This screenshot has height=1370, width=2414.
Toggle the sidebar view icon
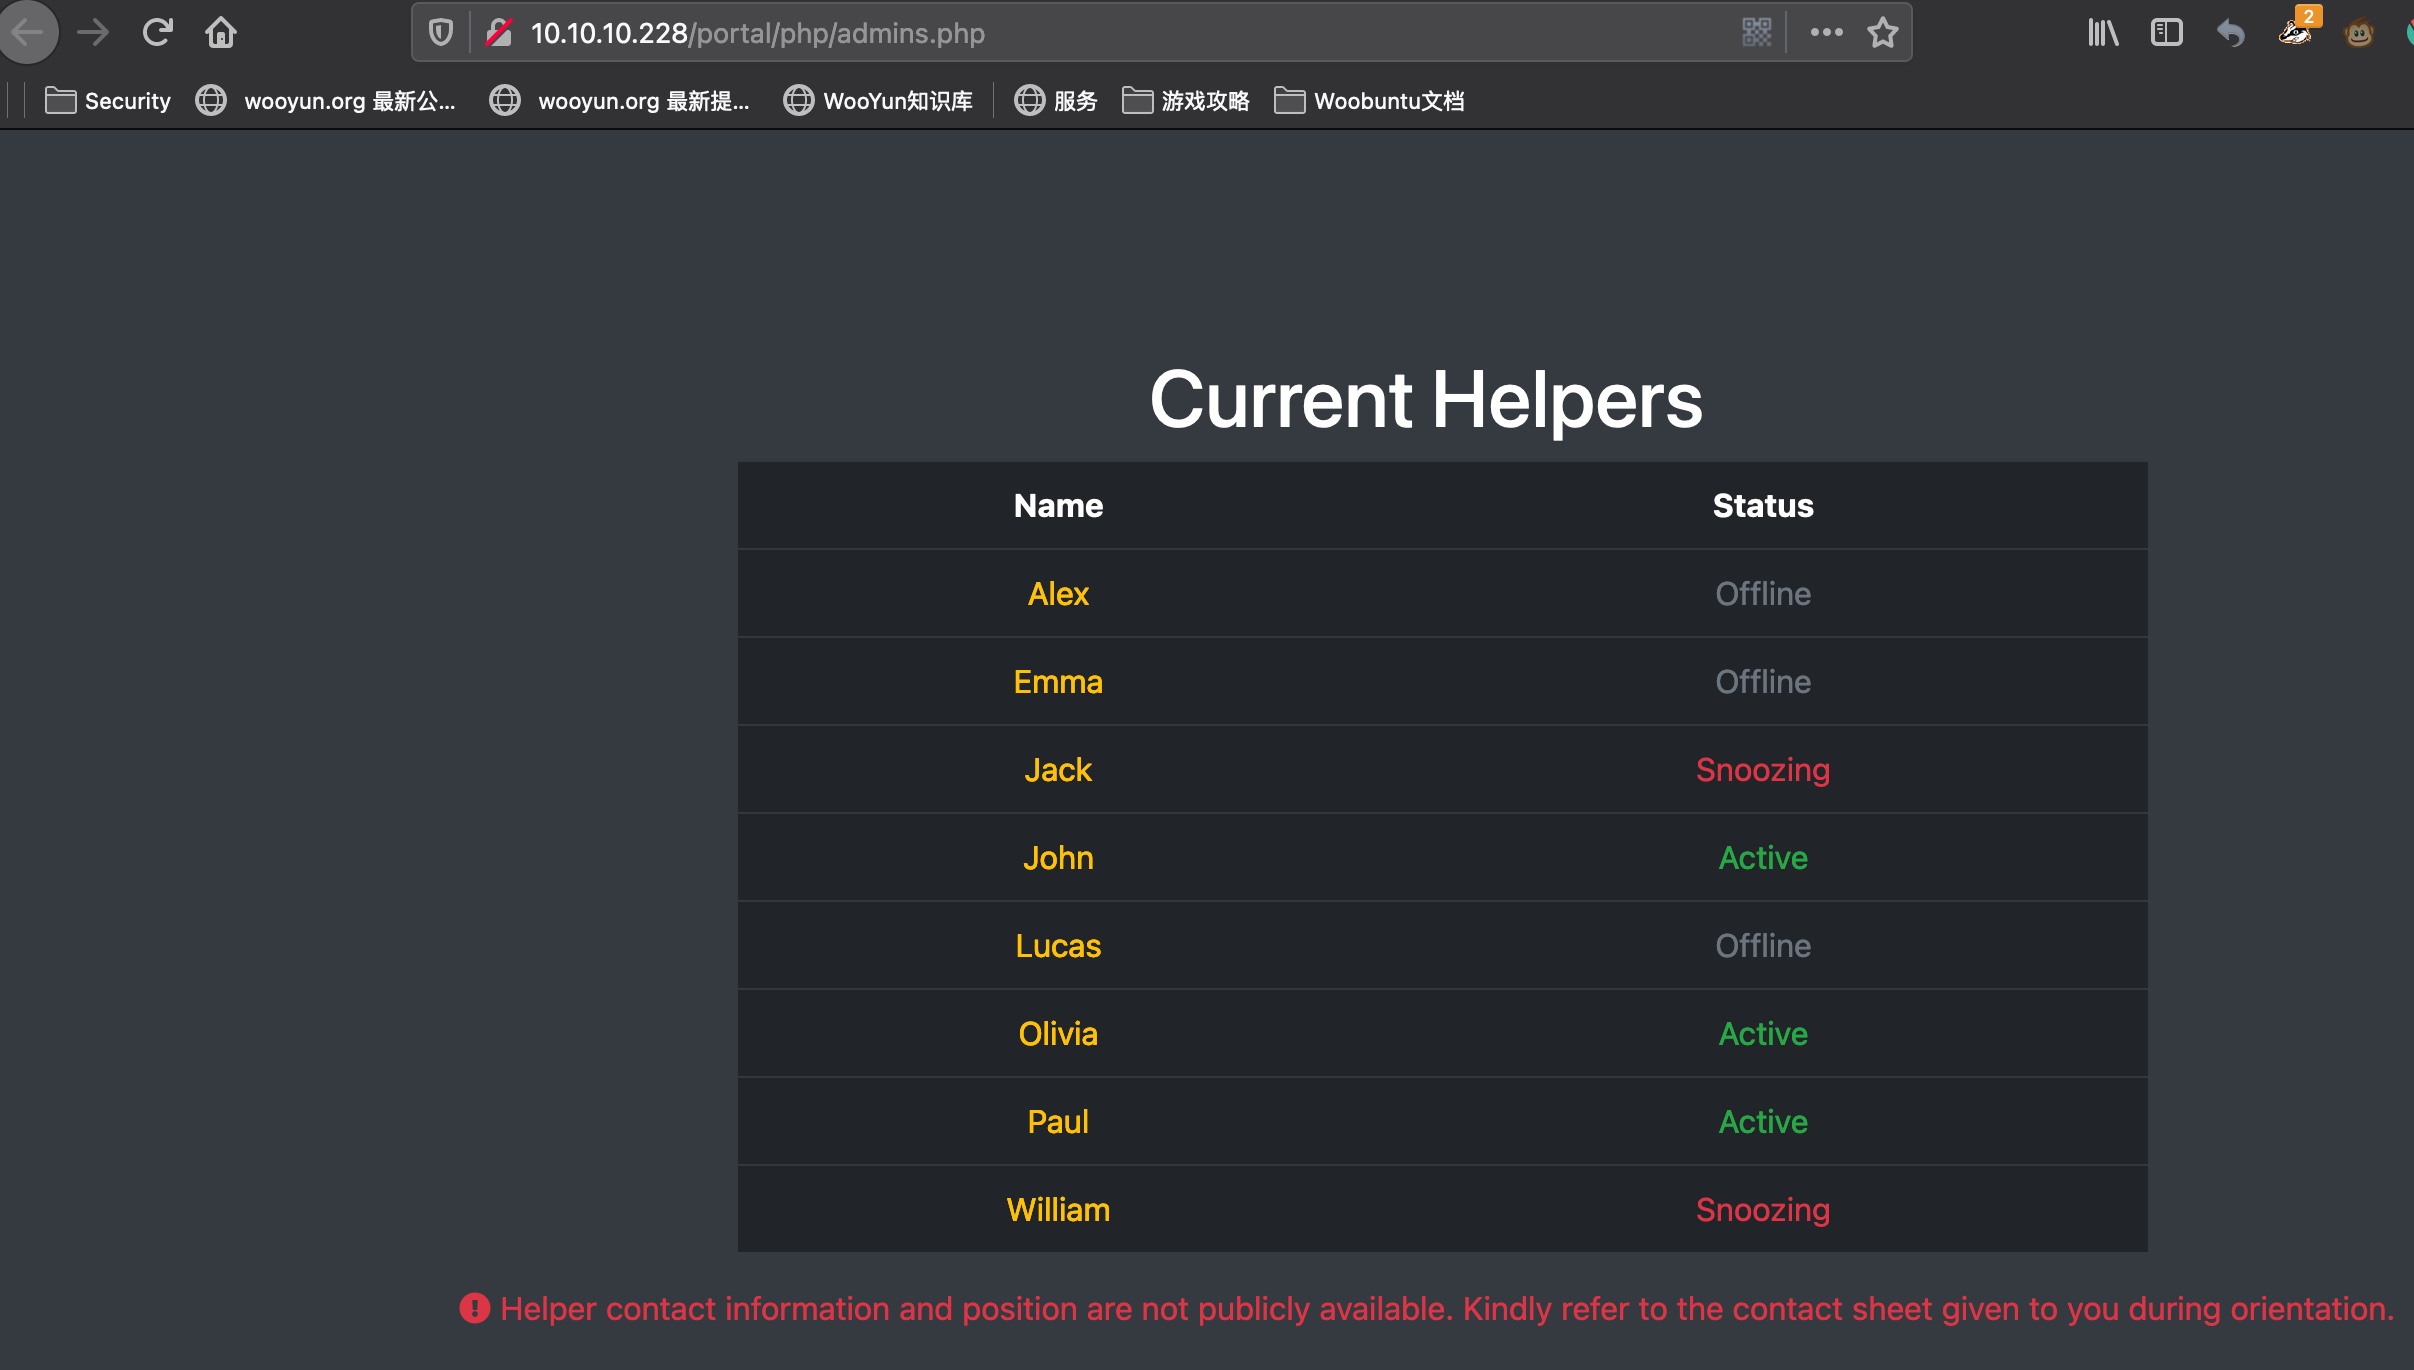click(2166, 33)
